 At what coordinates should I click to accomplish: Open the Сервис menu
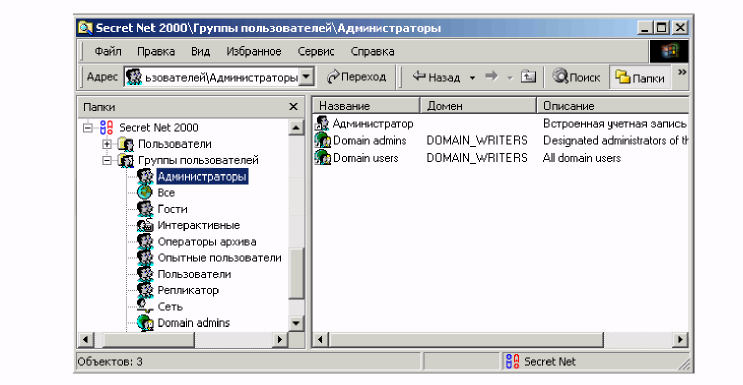316,51
